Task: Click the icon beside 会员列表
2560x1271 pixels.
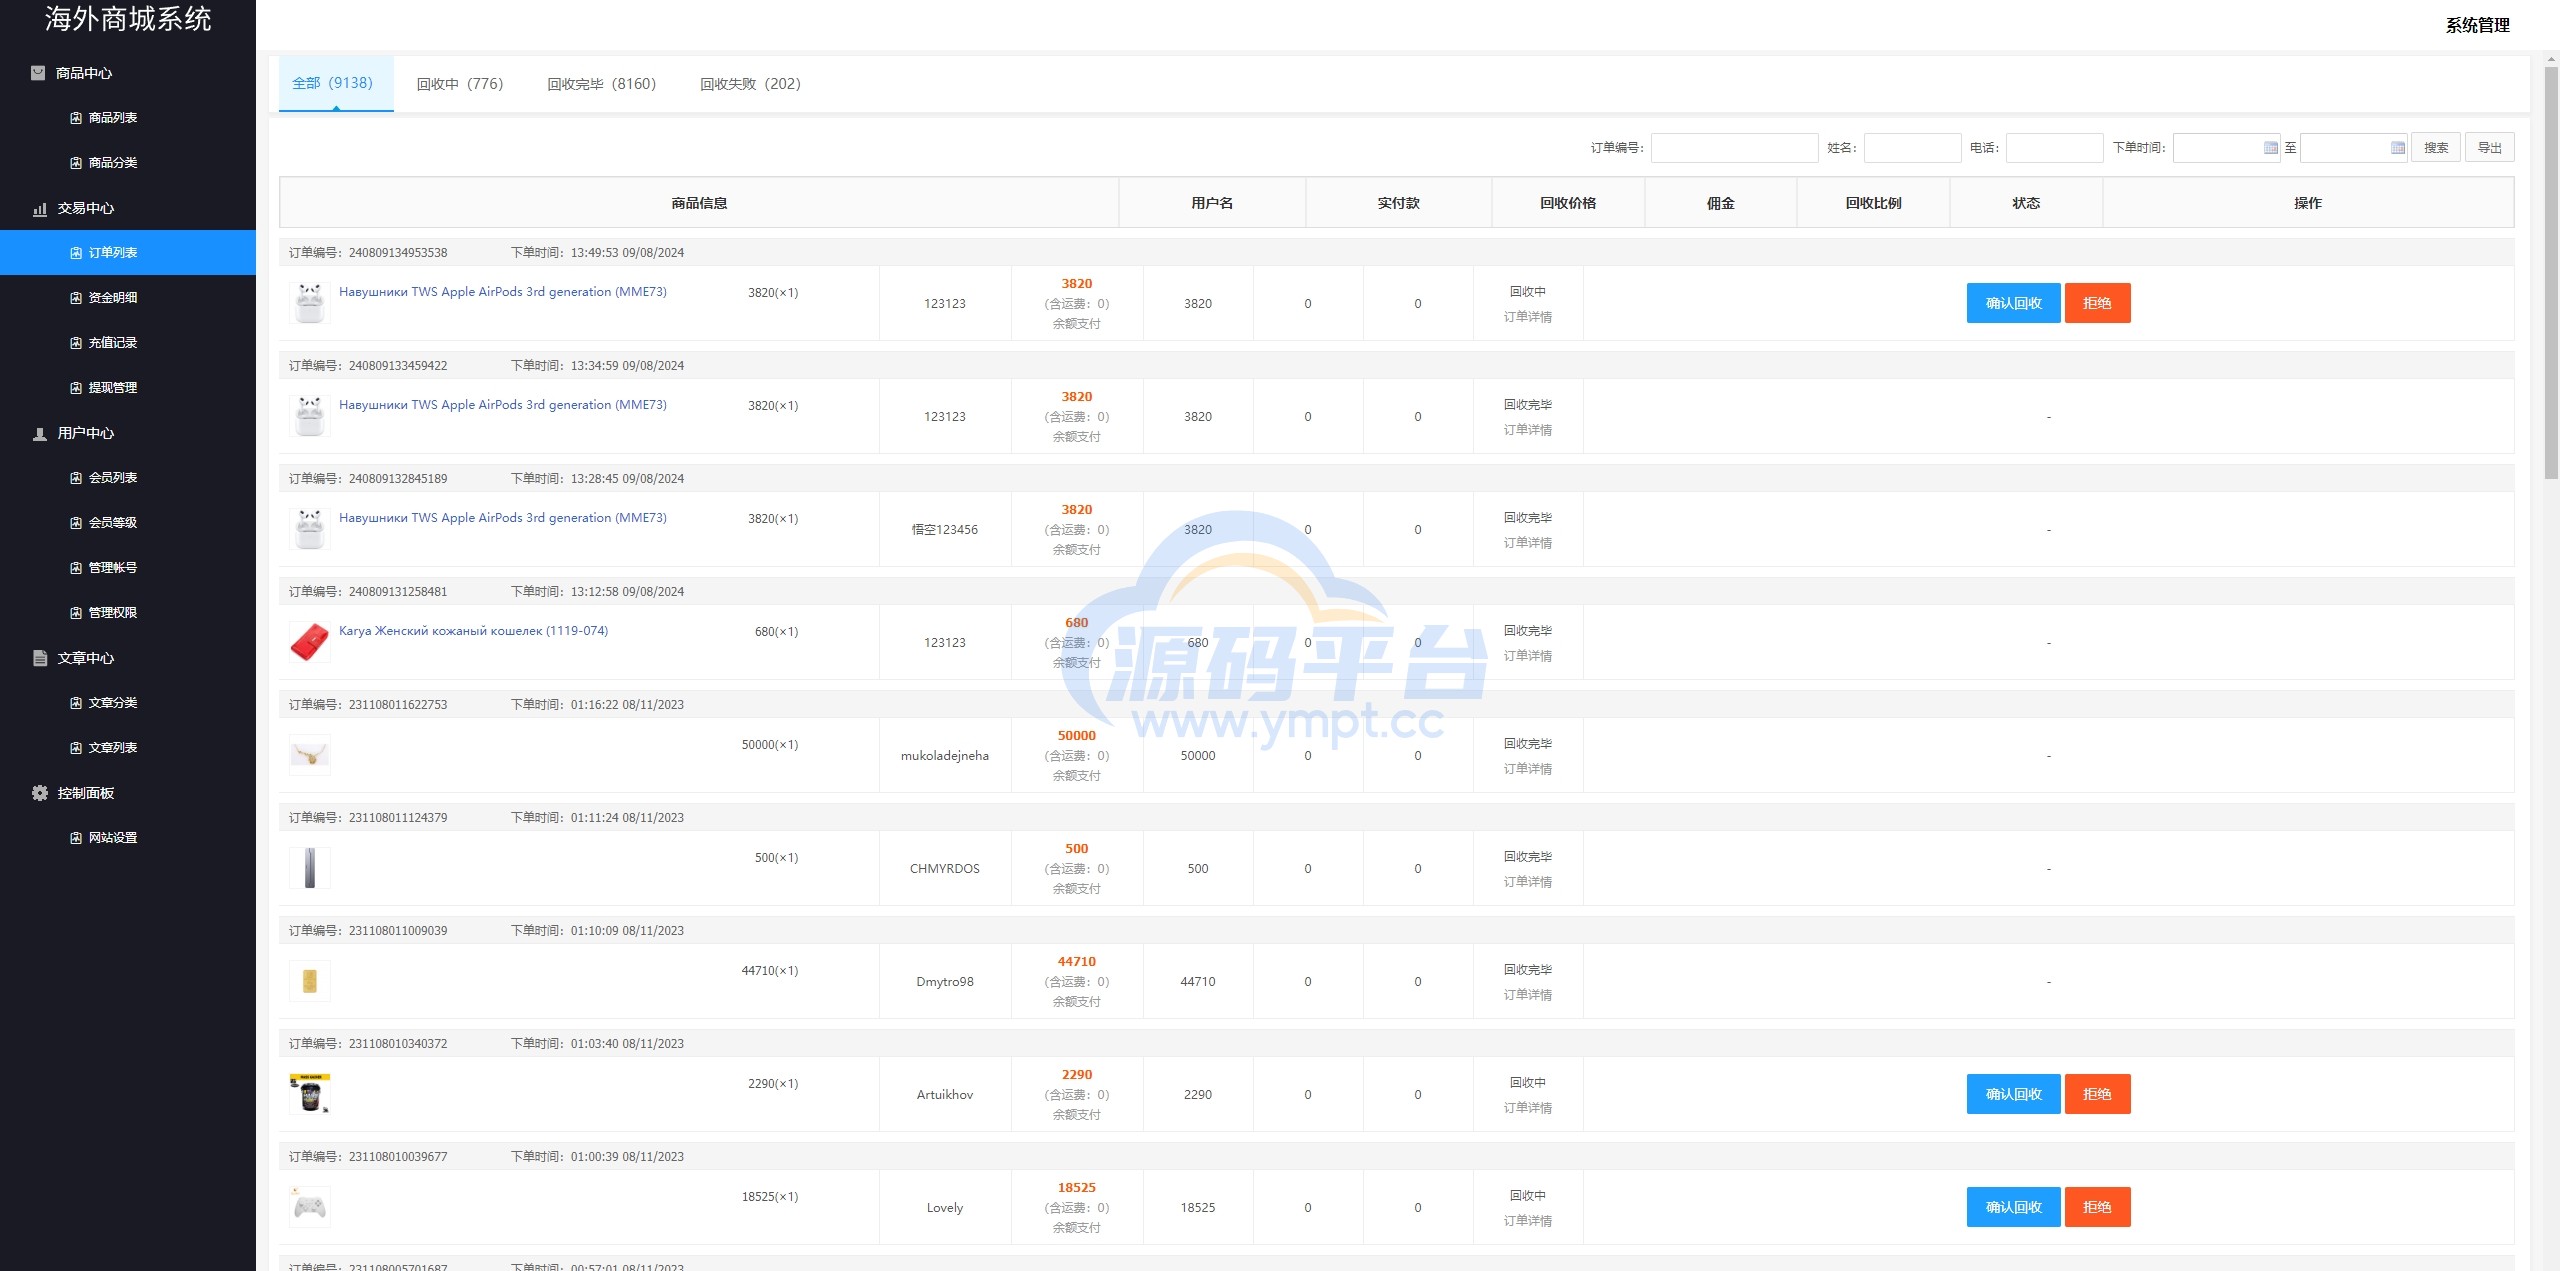Action: [x=76, y=478]
